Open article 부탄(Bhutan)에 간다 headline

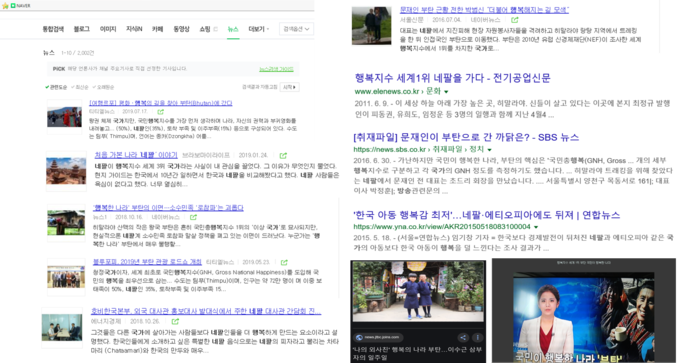pos(160,103)
